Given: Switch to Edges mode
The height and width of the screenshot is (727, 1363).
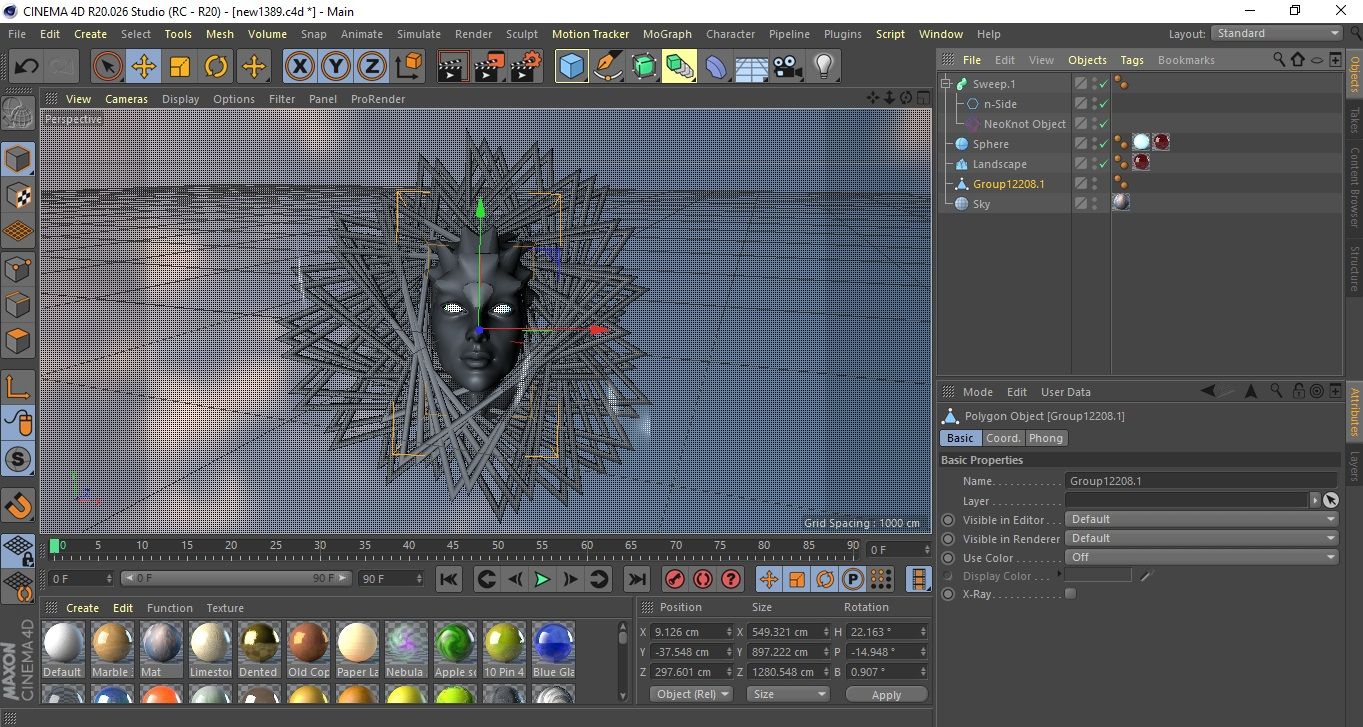Looking at the screenshot, I should (x=18, y=304).
